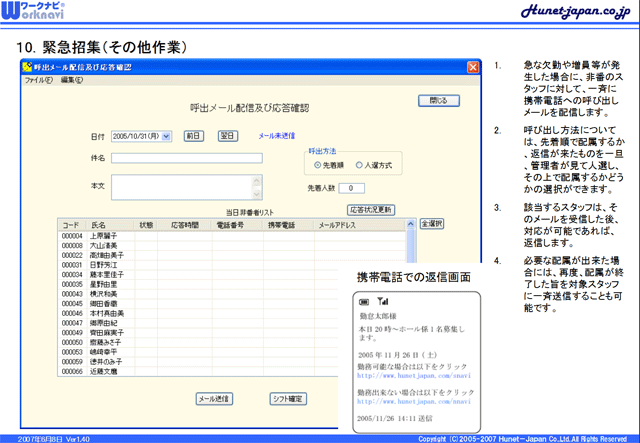The height and width of the screenshot is (443, 640).
Task: Click the 先着人数 number field
Action: [x=351, y=187]
